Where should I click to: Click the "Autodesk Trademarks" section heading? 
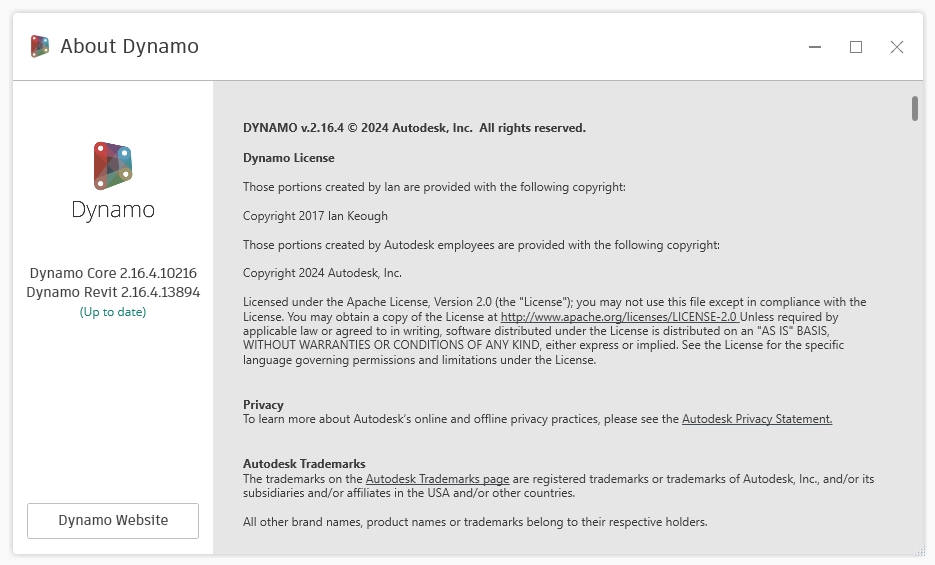point(304,464)
